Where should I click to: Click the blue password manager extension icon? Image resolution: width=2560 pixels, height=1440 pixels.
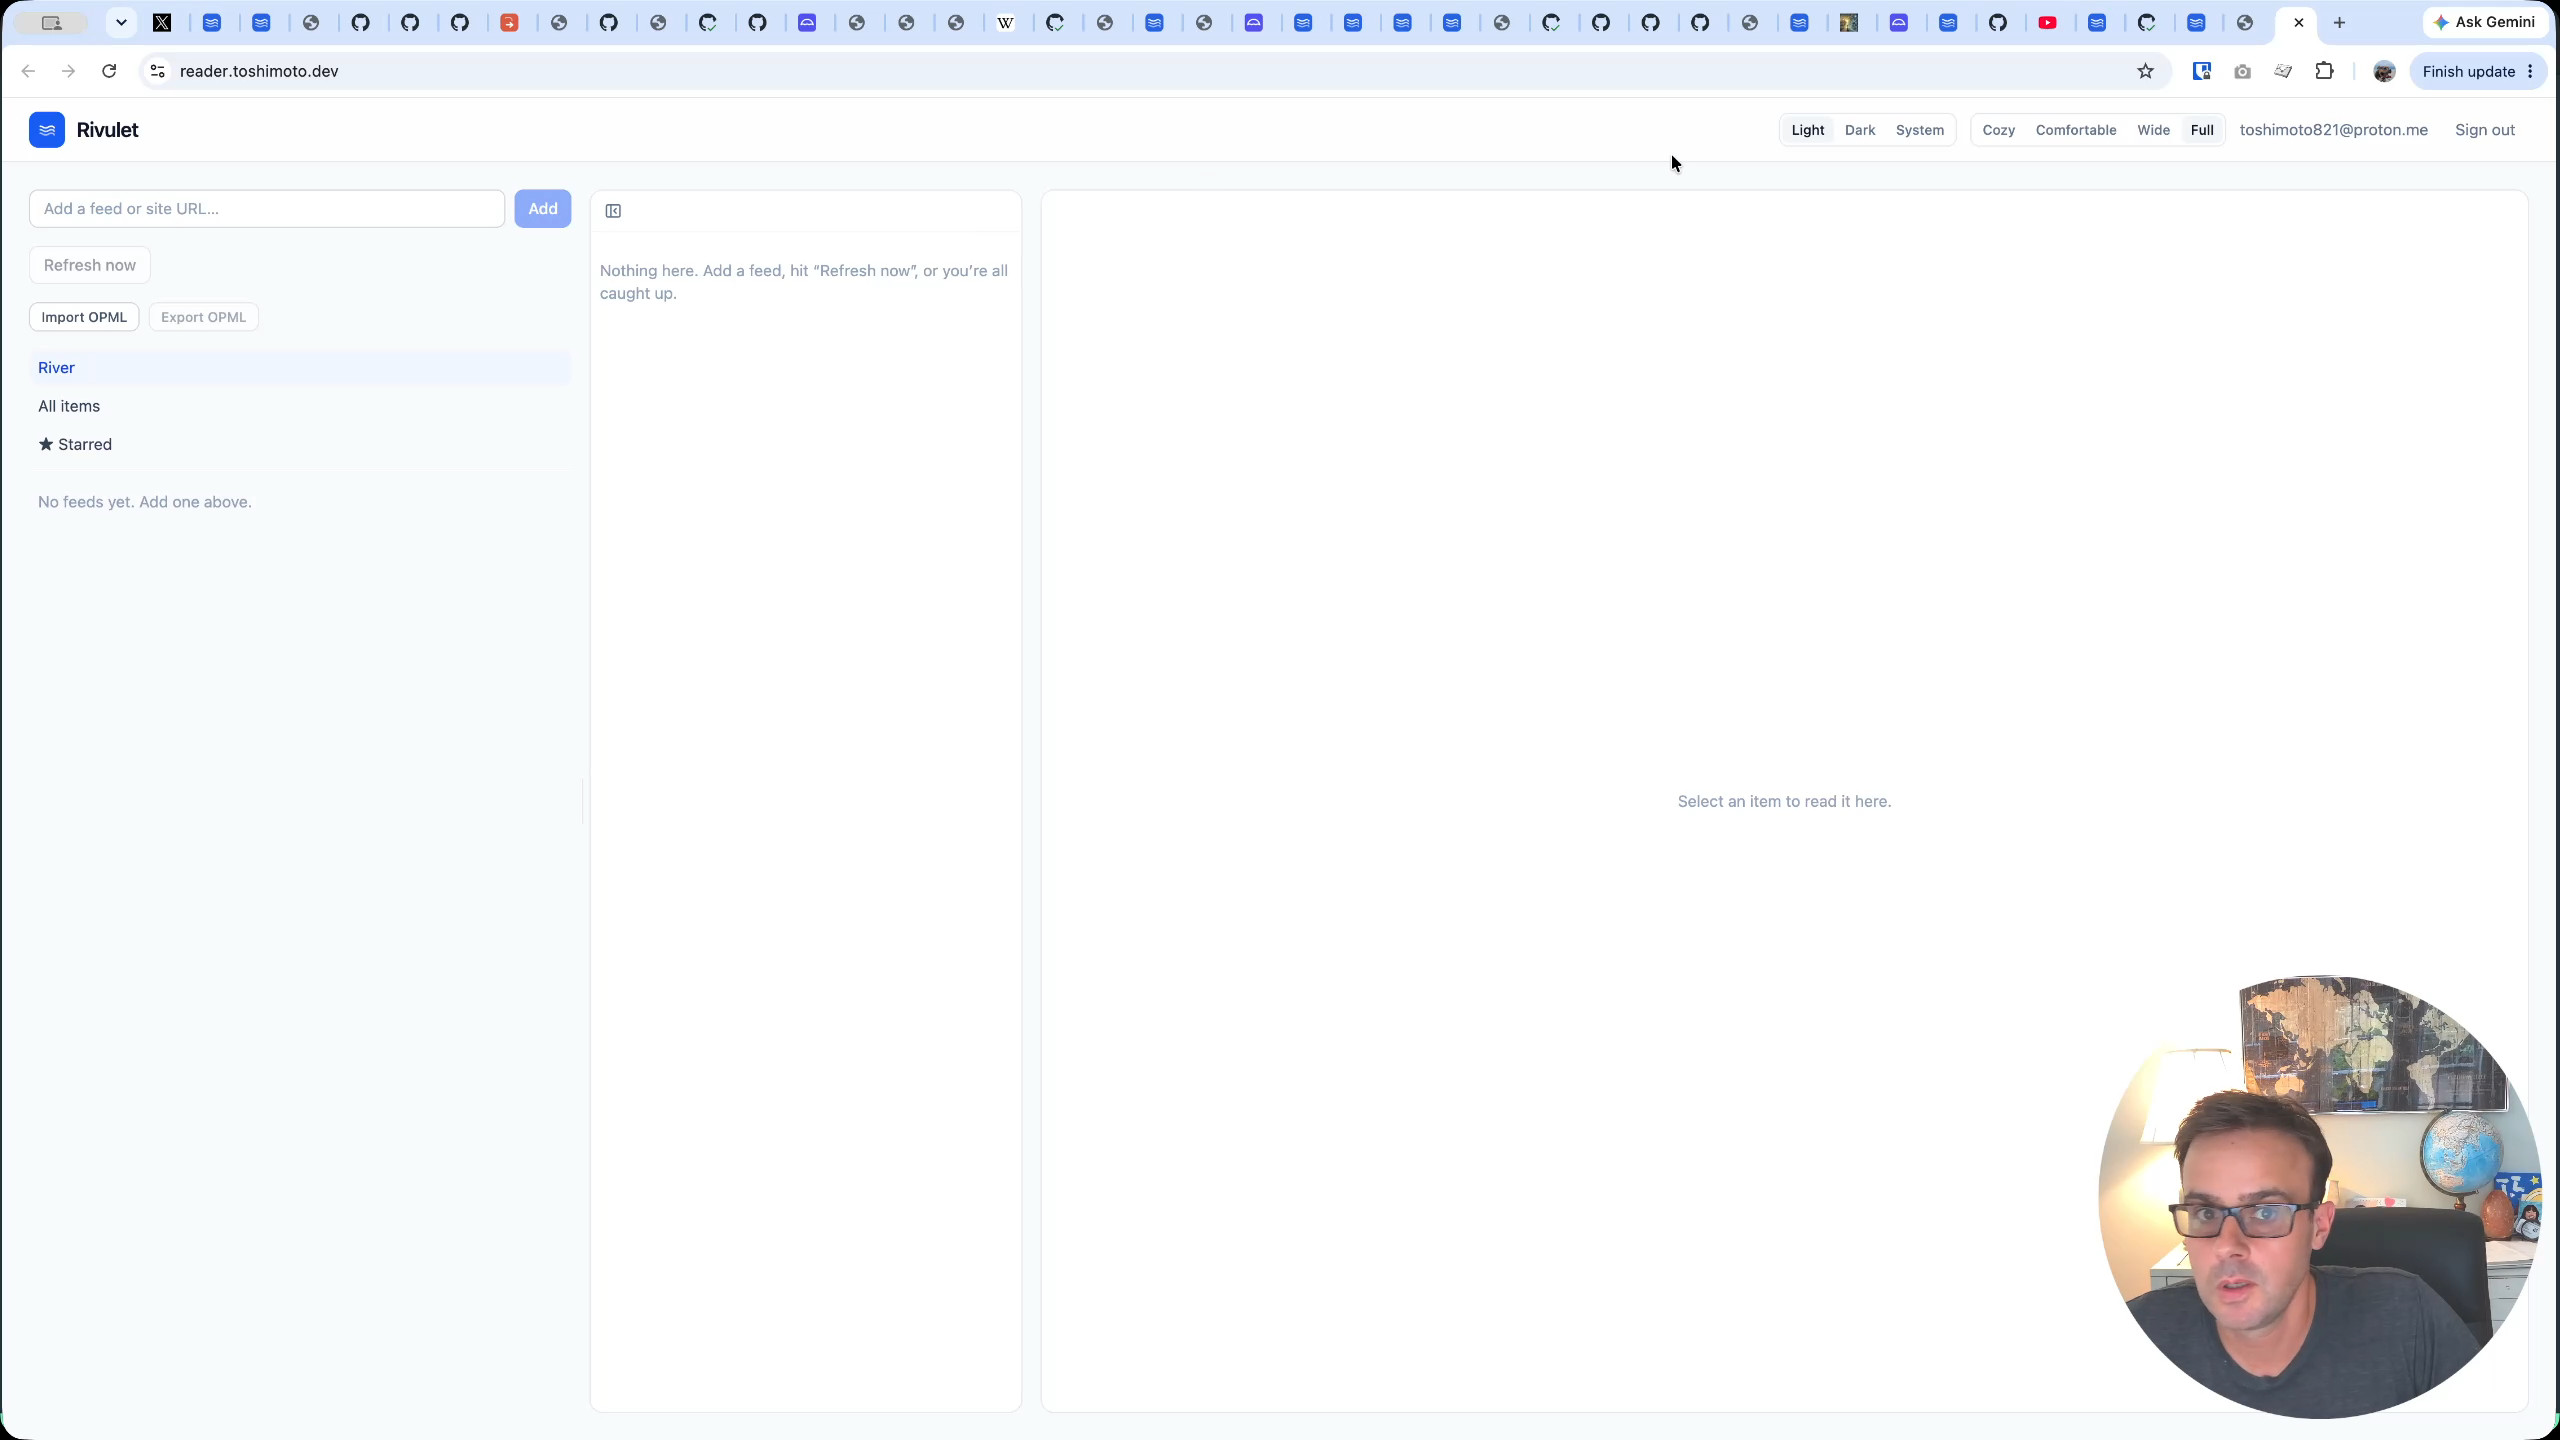tap(2201, 71)
